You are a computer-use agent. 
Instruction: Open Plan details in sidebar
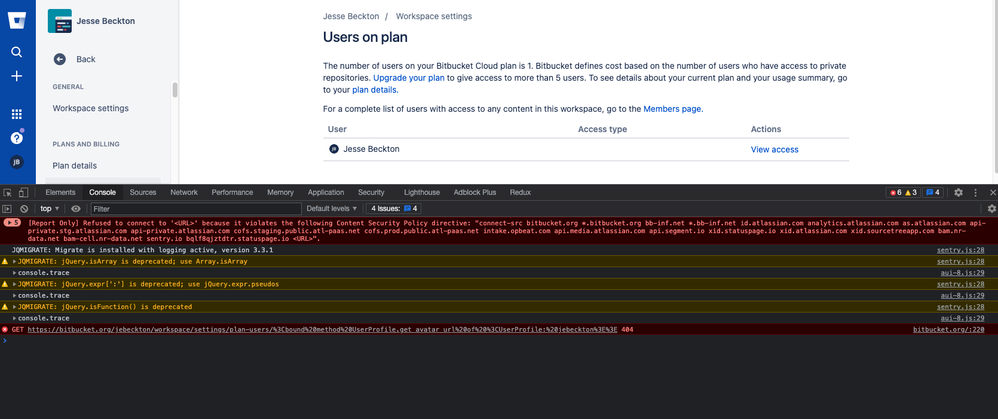tap(74, 166)
